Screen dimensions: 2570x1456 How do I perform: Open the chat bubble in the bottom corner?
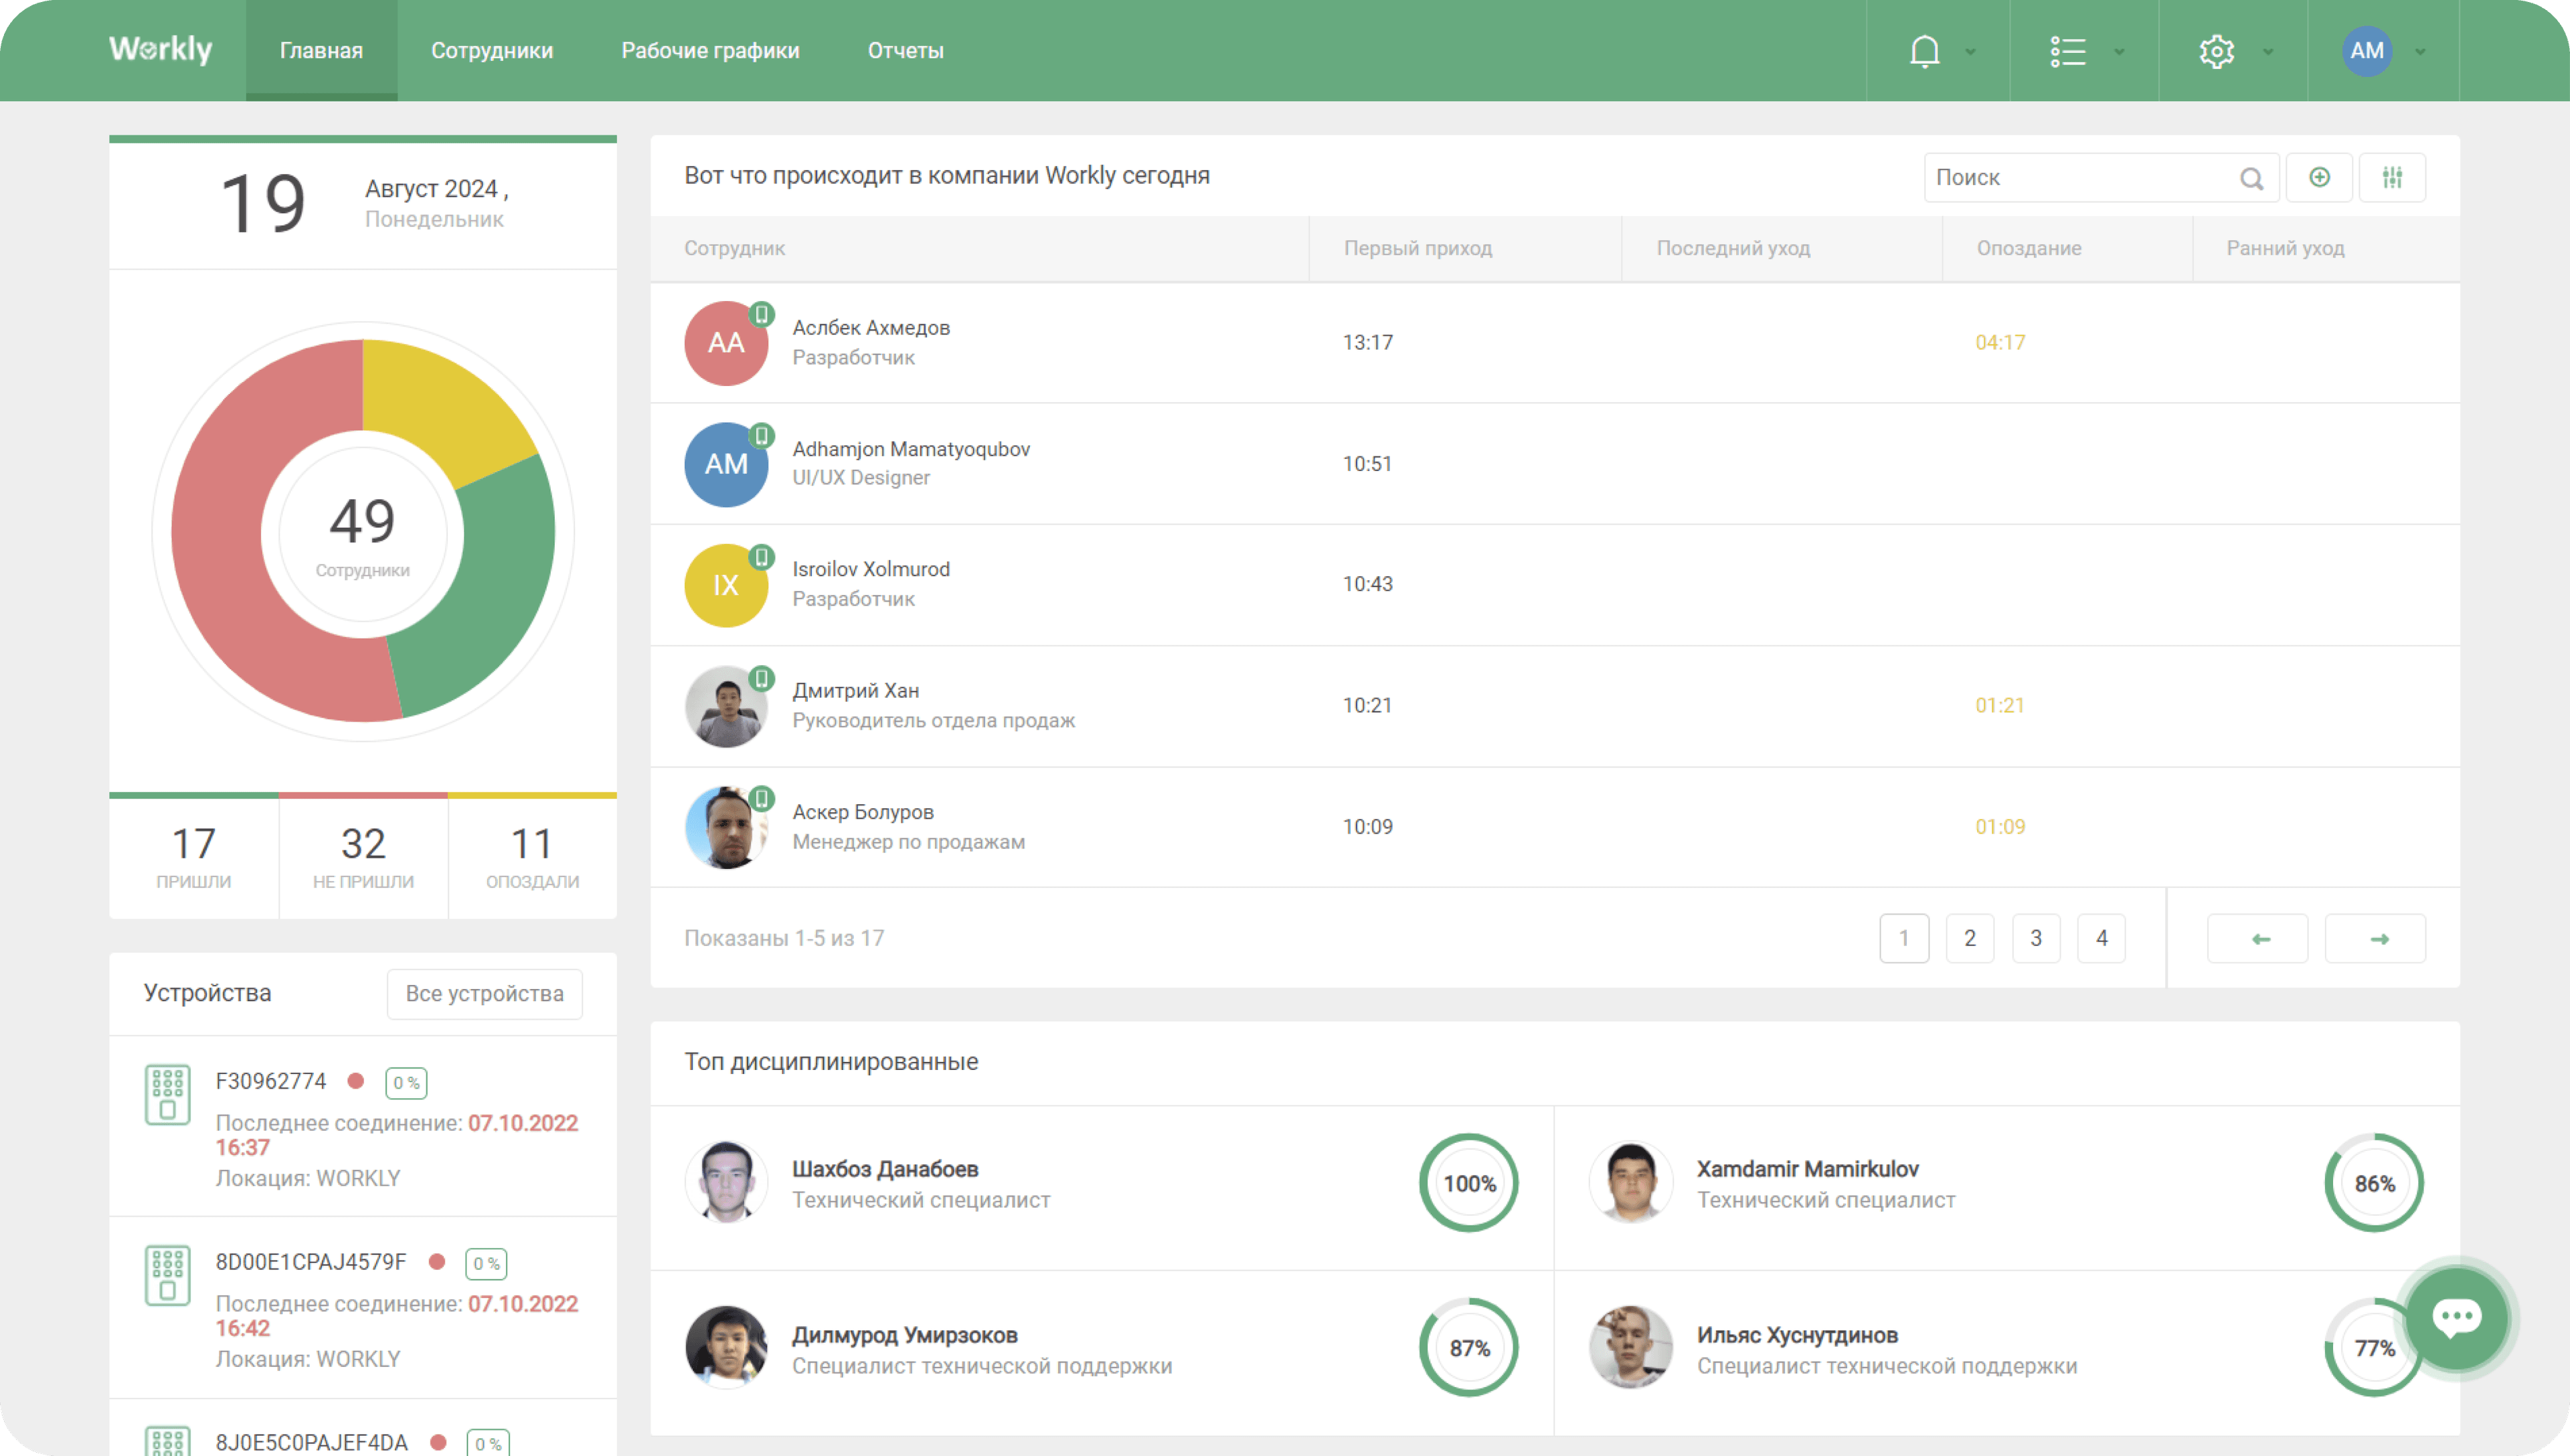[x=2459, y=1318]
